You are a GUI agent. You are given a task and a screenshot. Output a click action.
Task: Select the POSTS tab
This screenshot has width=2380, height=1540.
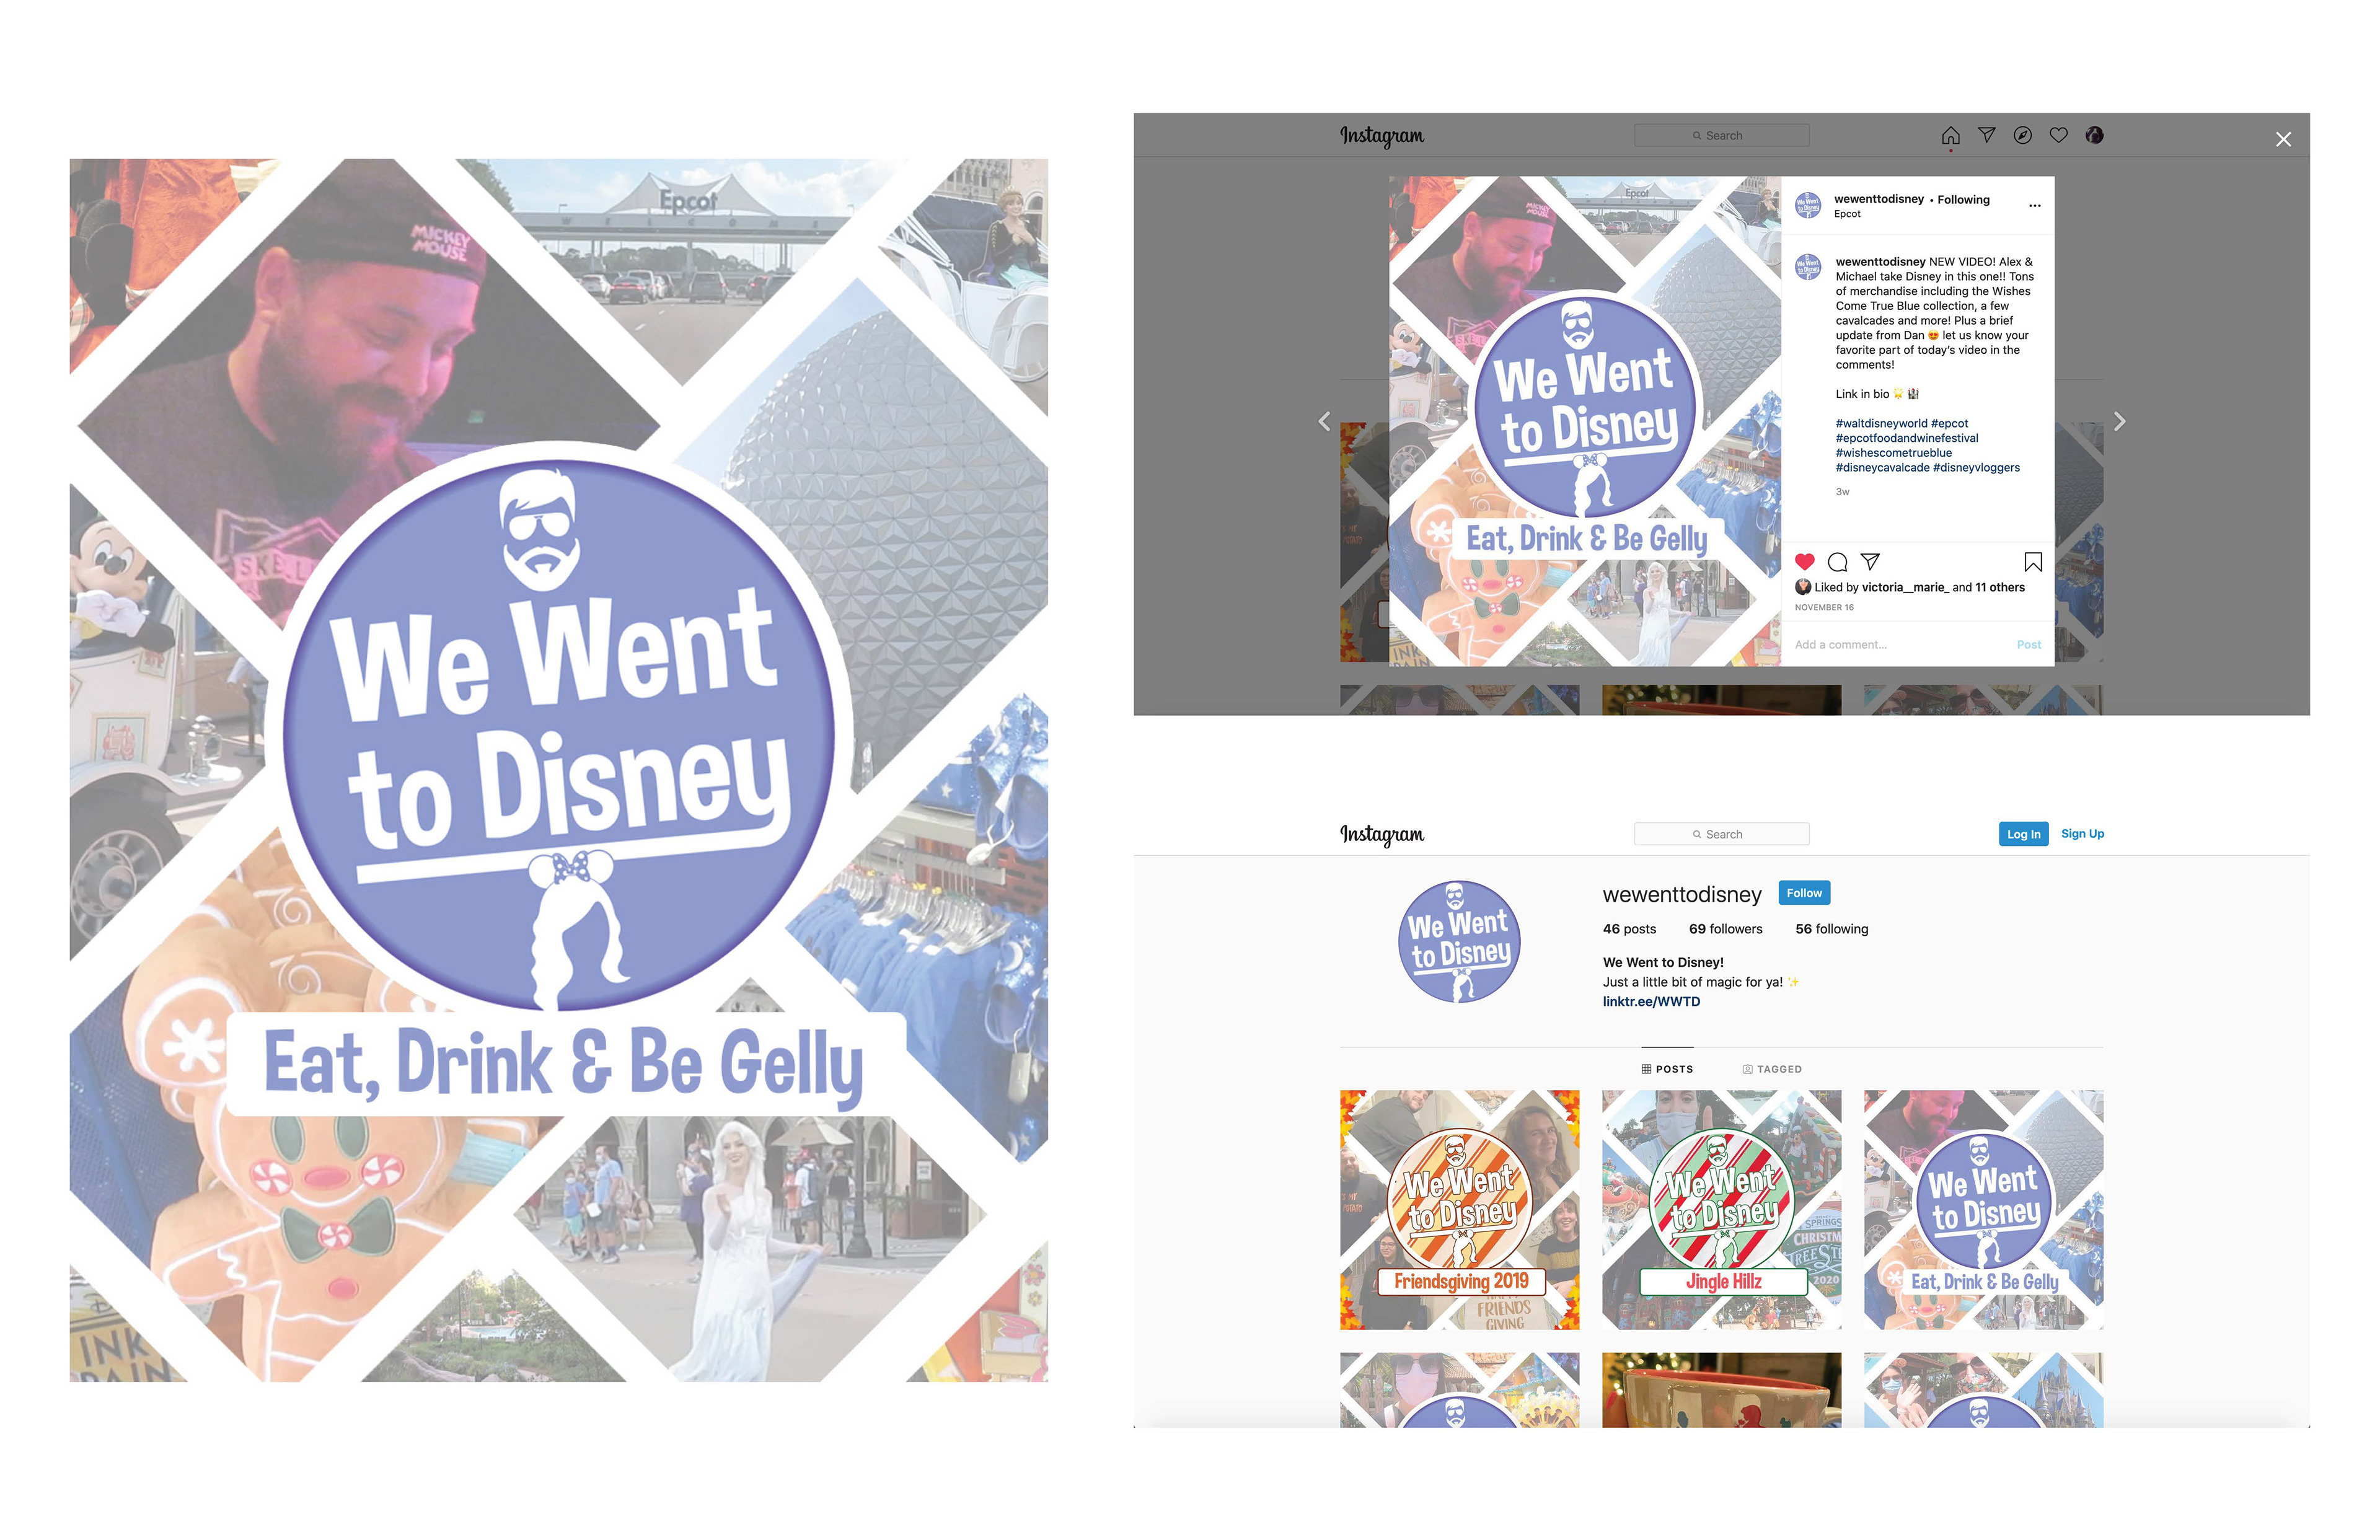[1667, 1069]
